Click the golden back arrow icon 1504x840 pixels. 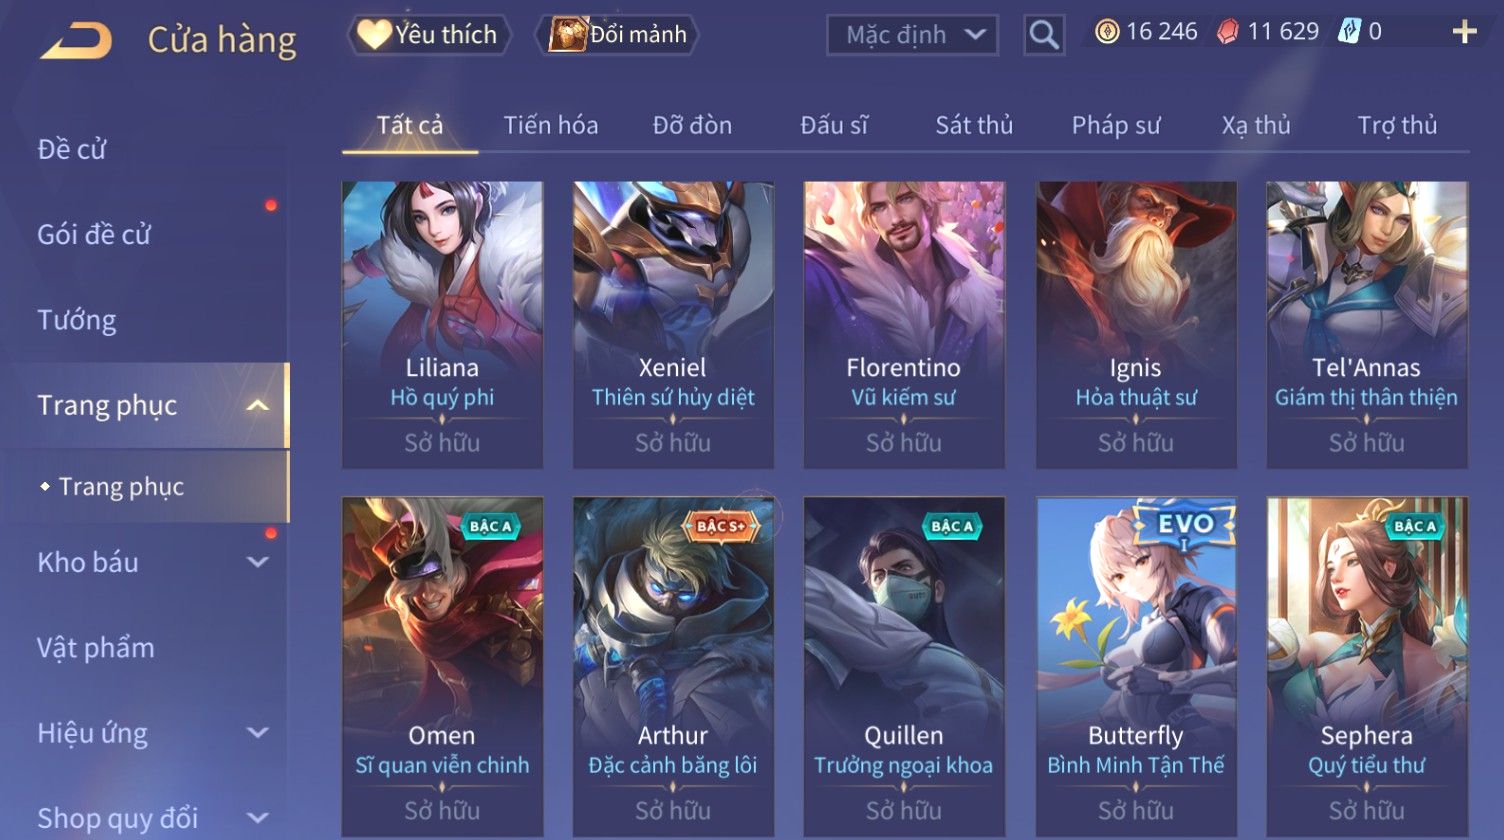click(x=76, y=40)
